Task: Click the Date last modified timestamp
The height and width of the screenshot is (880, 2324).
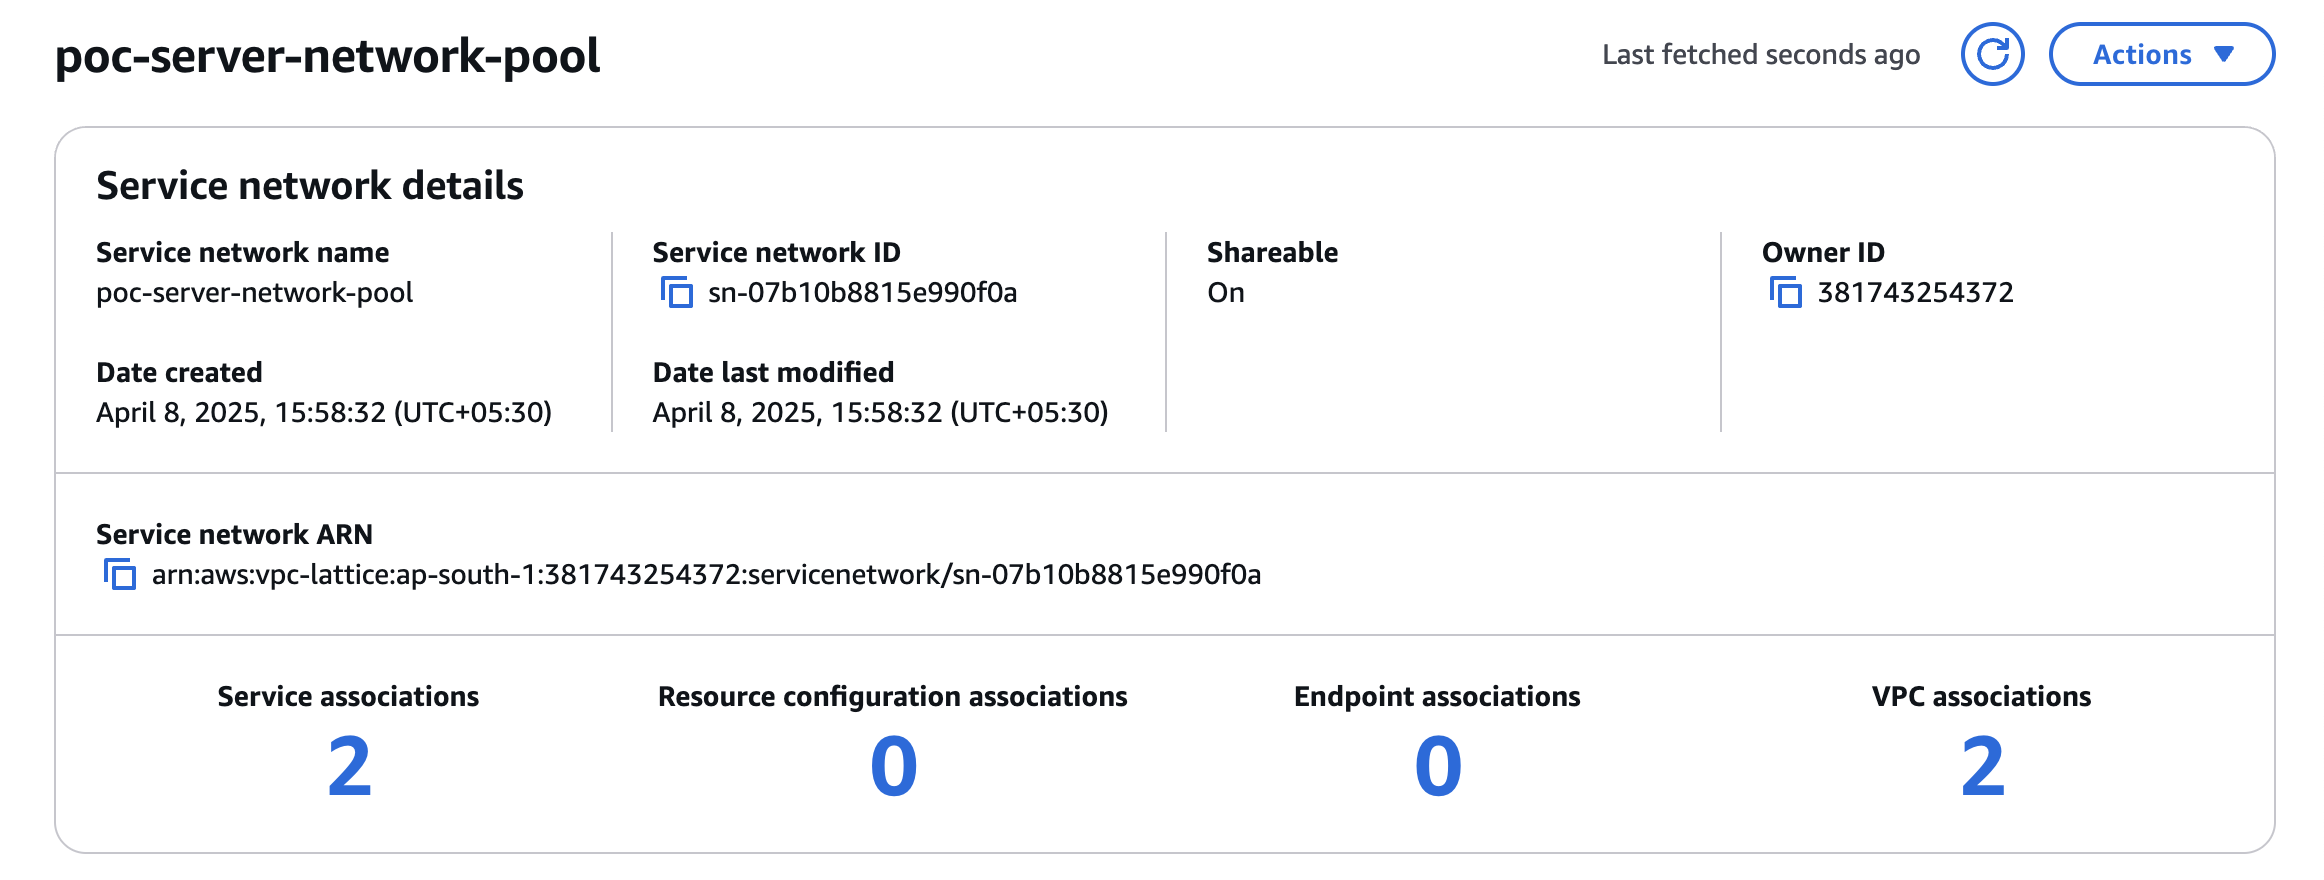Action: pos(880,413)
